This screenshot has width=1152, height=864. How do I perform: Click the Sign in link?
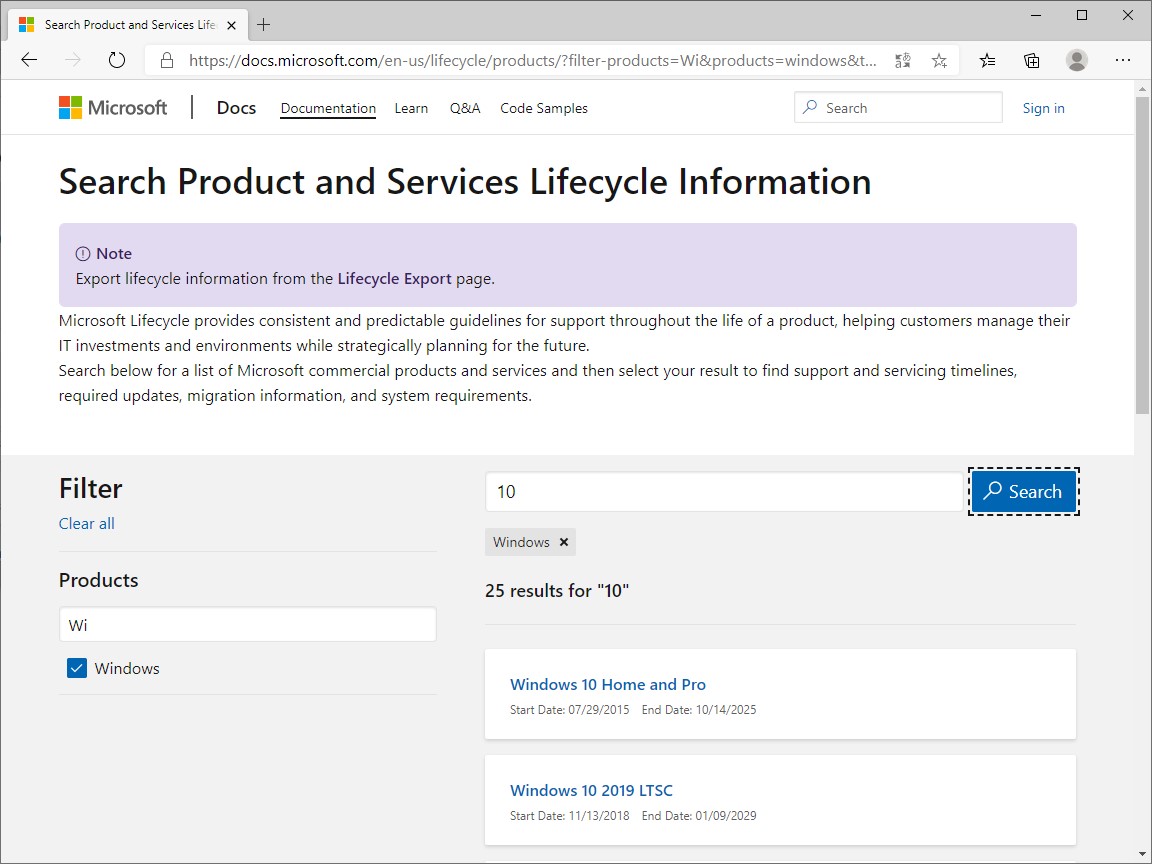(1043, 108)
